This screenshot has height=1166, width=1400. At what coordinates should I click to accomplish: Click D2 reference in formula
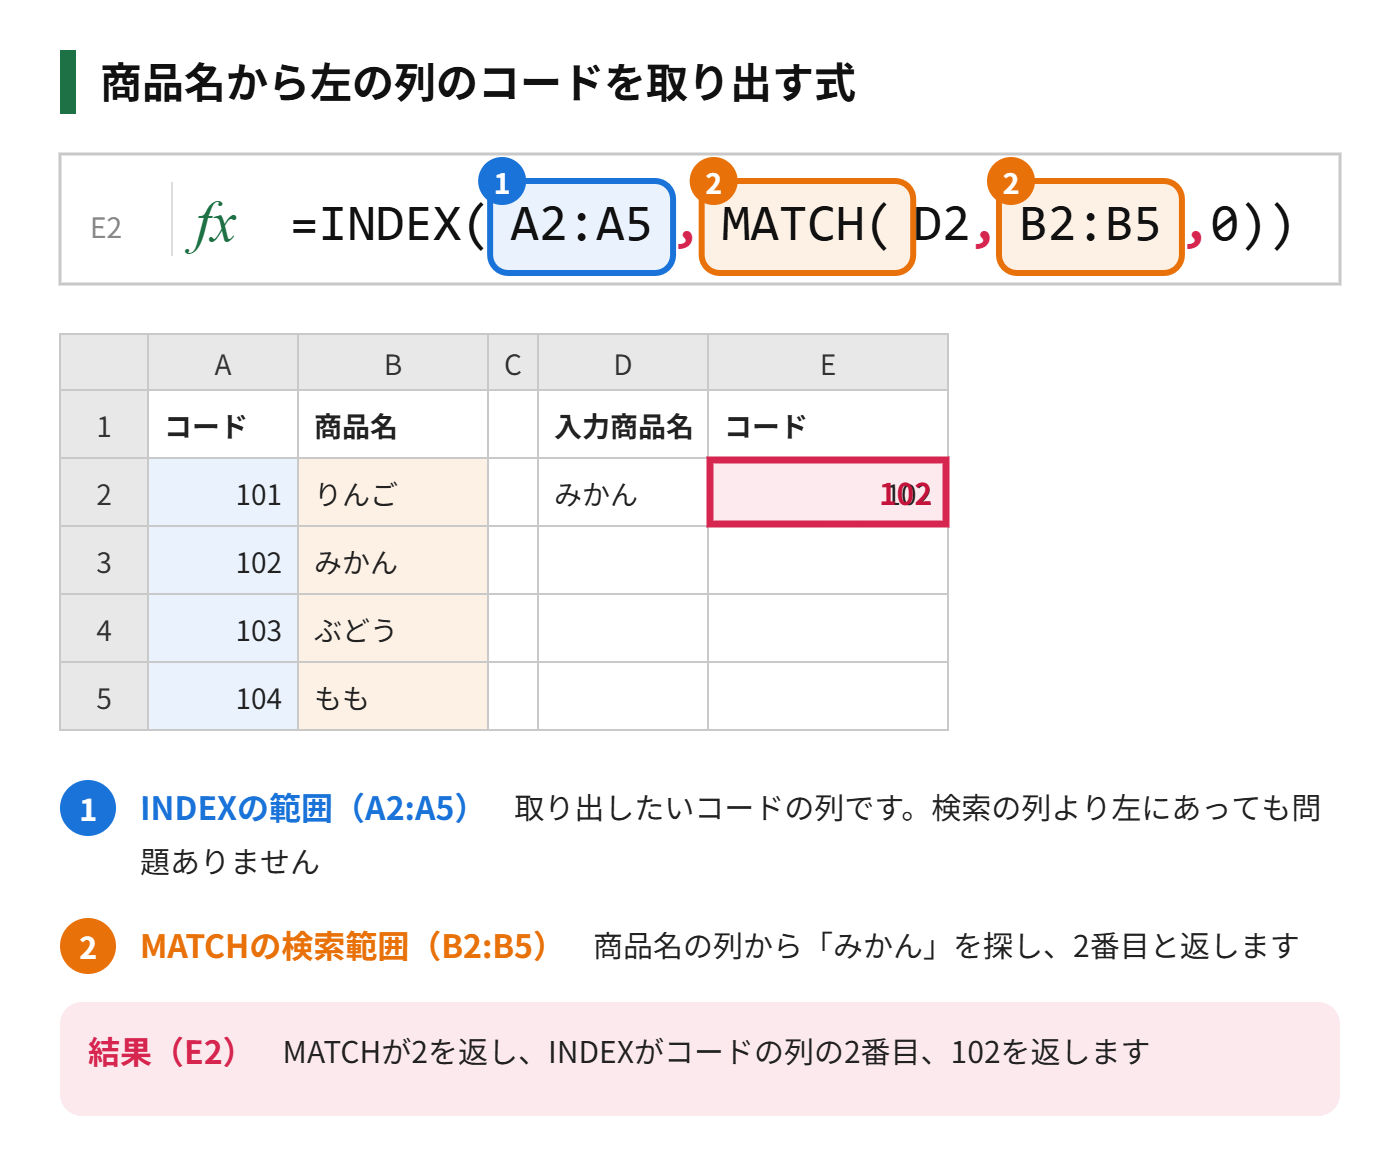(942, 226)
